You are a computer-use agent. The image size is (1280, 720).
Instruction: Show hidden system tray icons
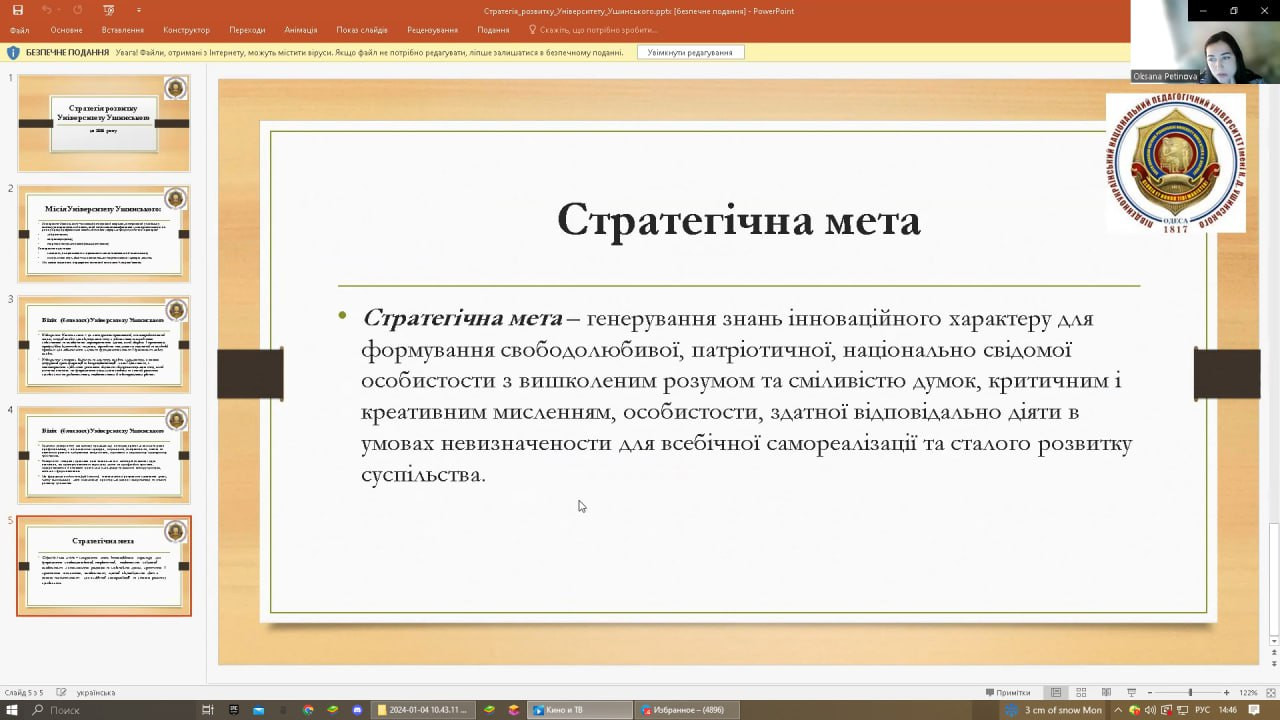point(1119,710)
